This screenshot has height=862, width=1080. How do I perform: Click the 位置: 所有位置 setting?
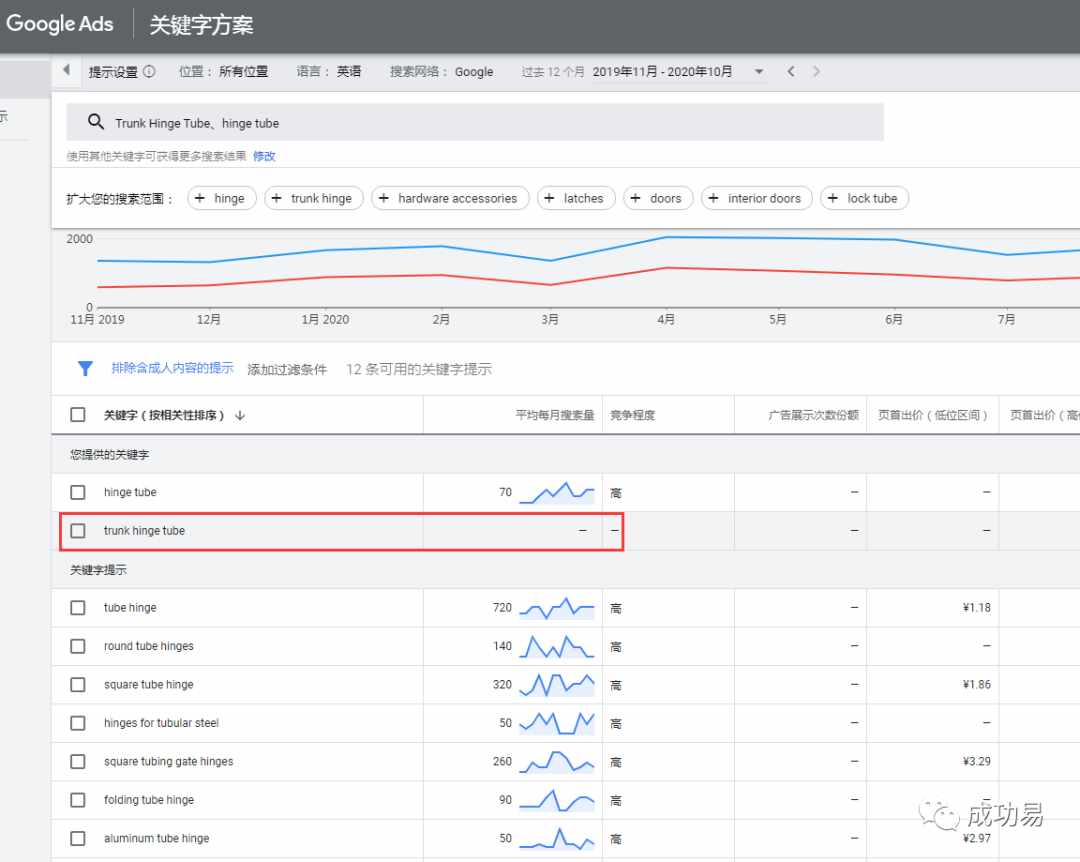tap(223, 72)
